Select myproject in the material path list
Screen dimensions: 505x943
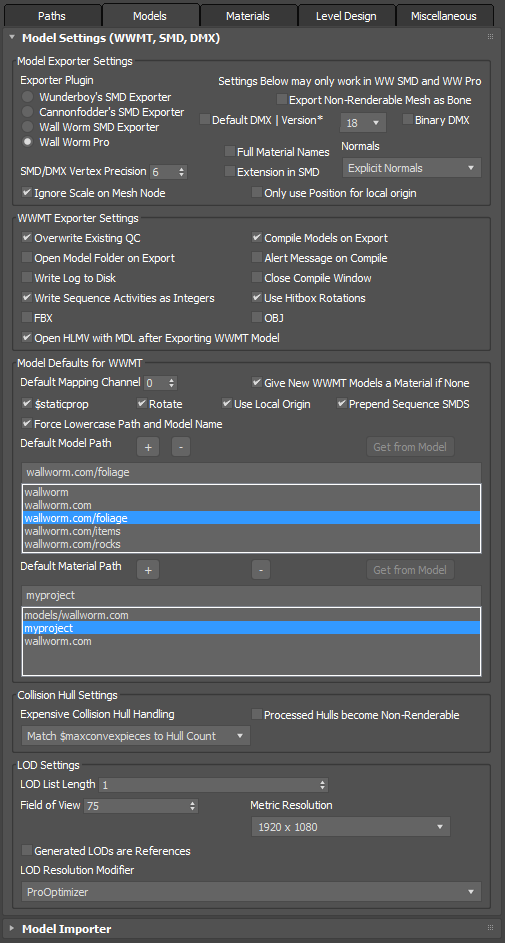click(251, 628)
